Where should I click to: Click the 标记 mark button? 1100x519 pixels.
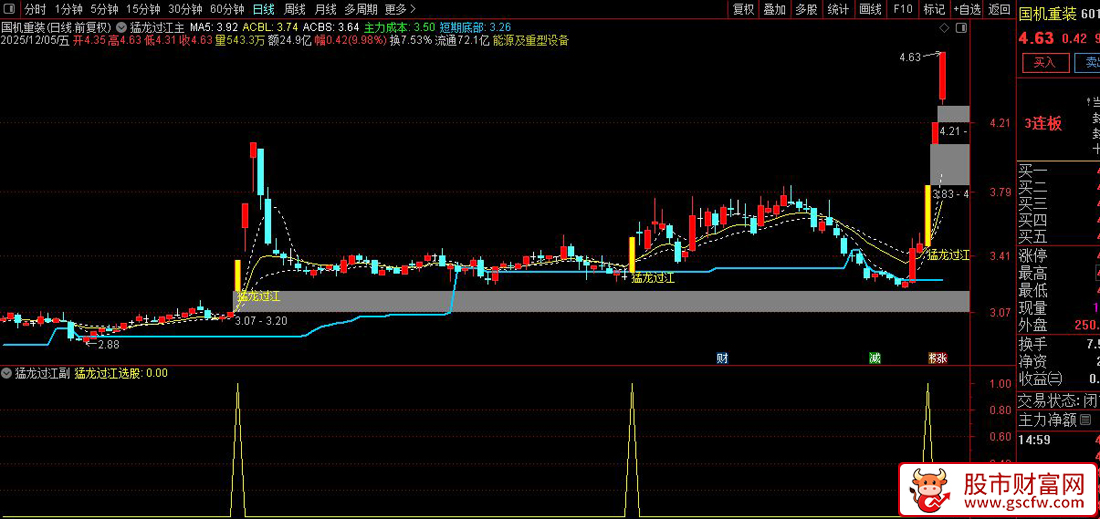(934, 9)
